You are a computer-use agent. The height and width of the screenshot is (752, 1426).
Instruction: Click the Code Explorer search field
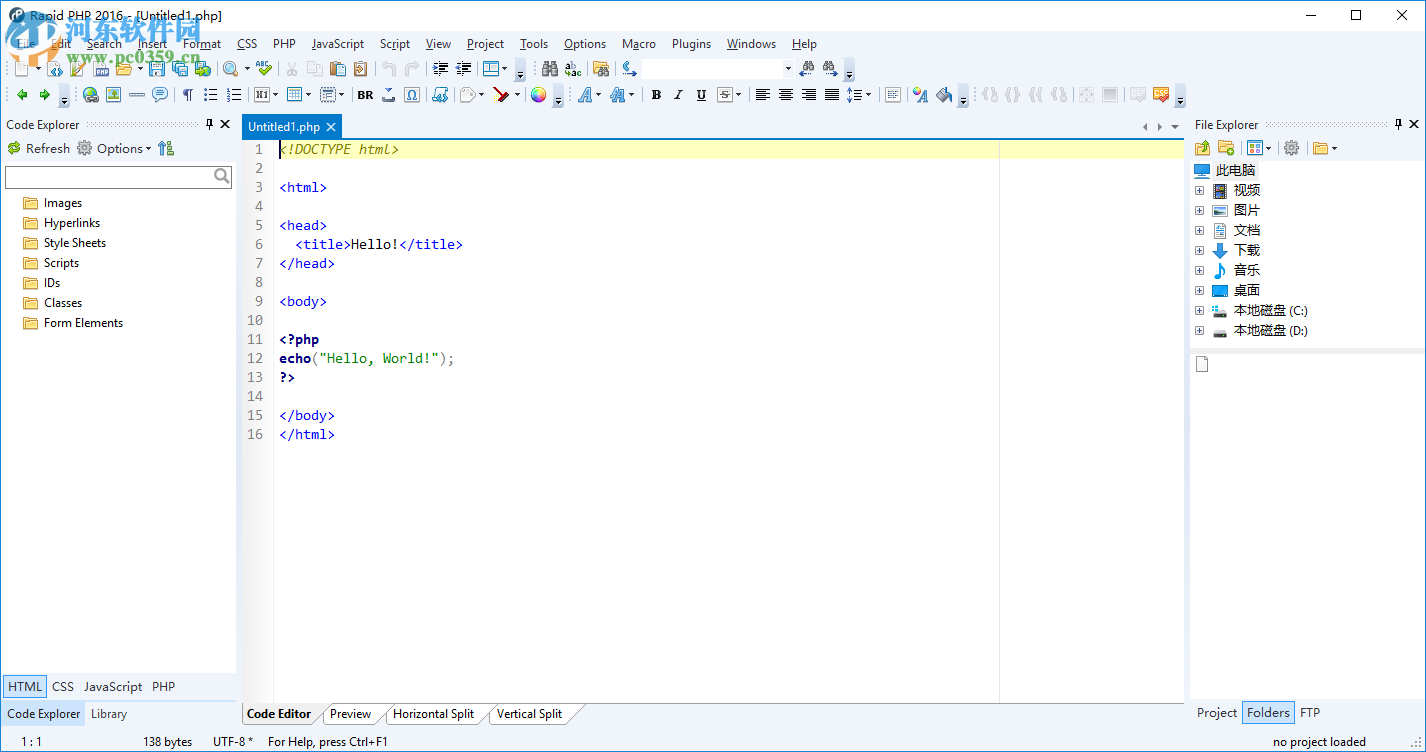(x=110, y=177)
